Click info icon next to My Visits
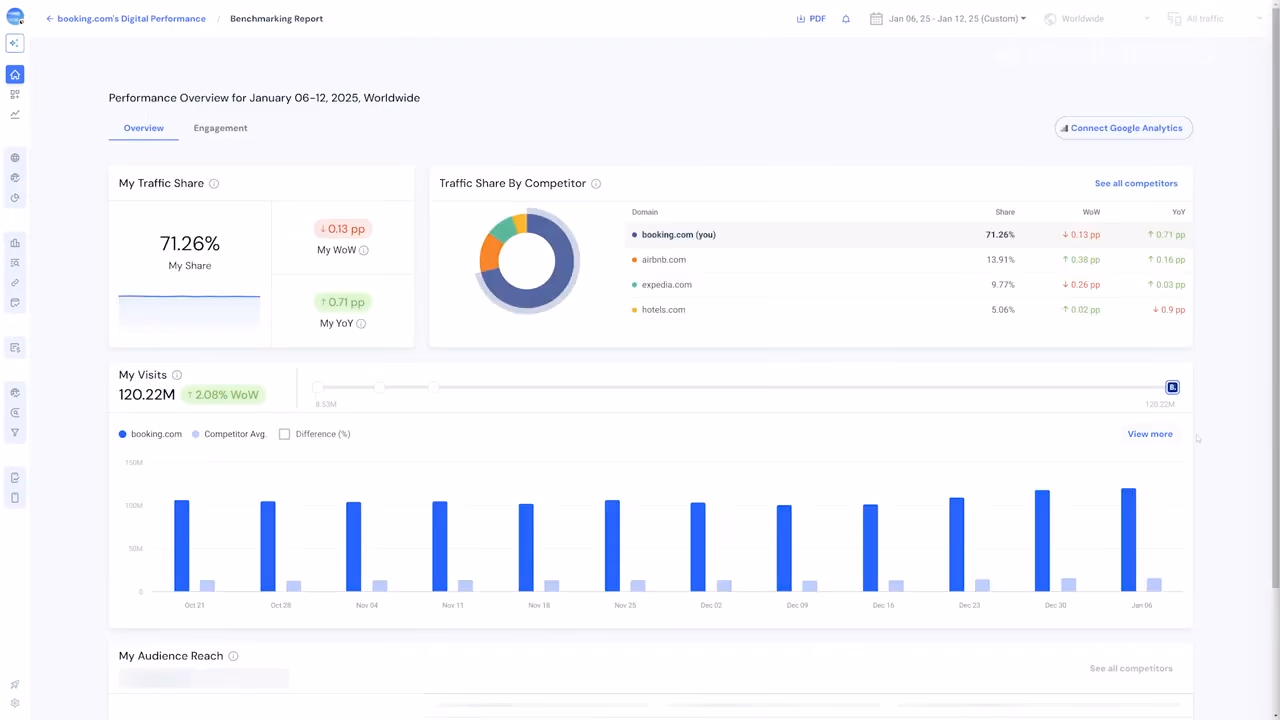The image size is (1280, 720). click(177, 375)
